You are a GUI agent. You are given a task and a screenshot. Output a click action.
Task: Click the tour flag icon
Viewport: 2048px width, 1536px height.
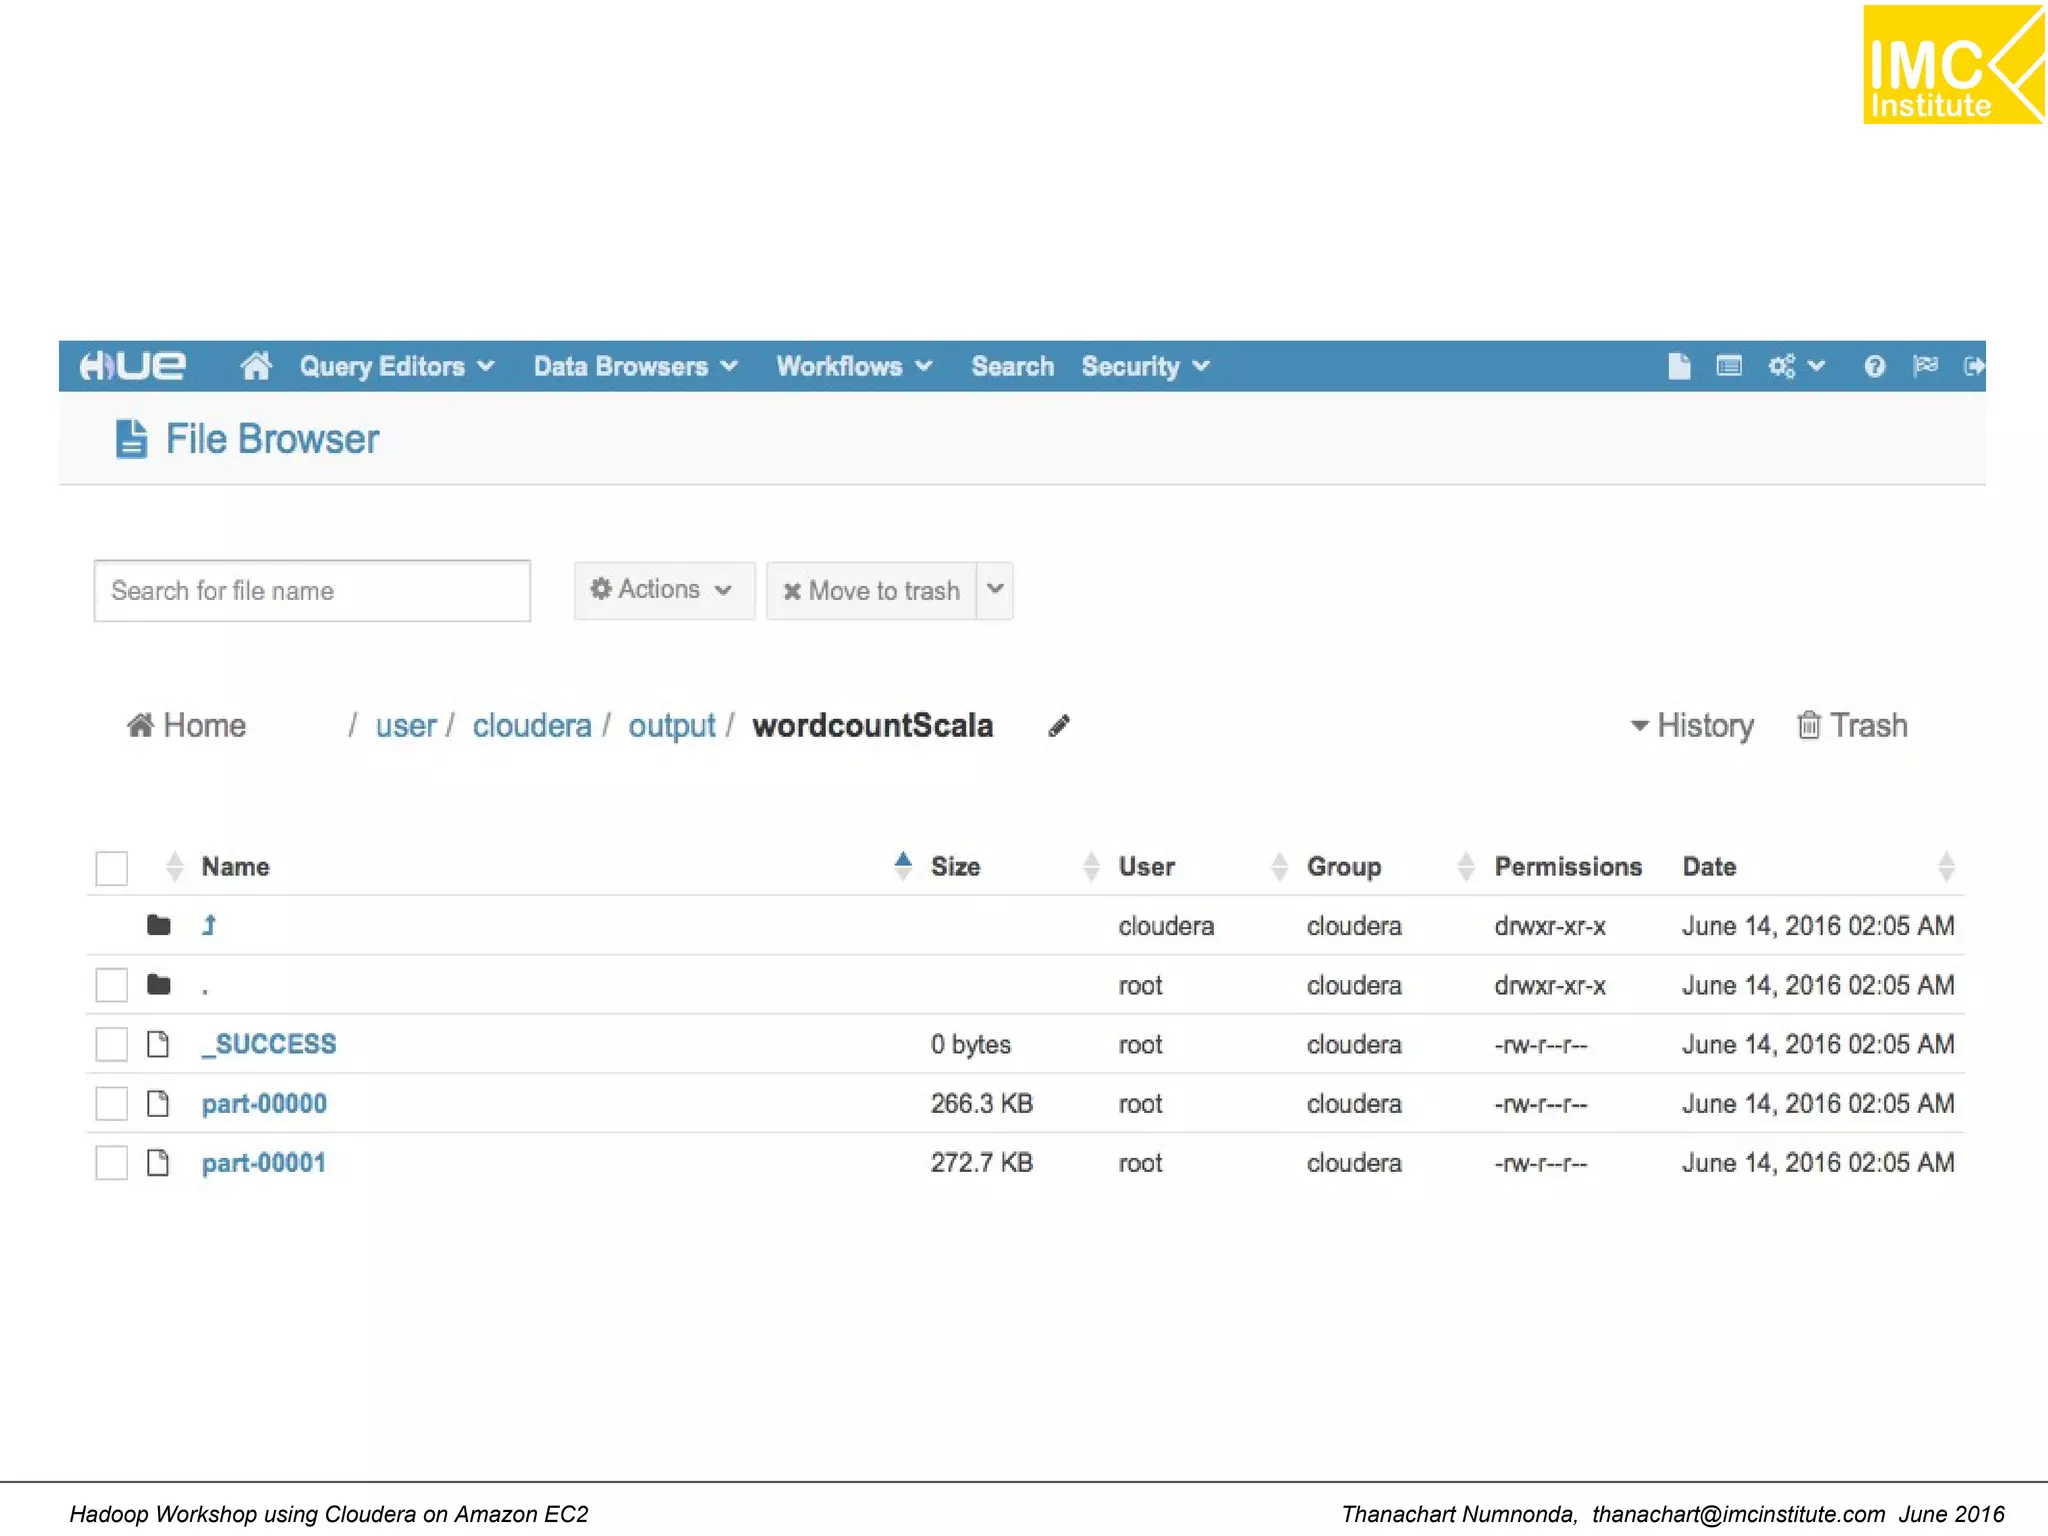point(1925,366)
